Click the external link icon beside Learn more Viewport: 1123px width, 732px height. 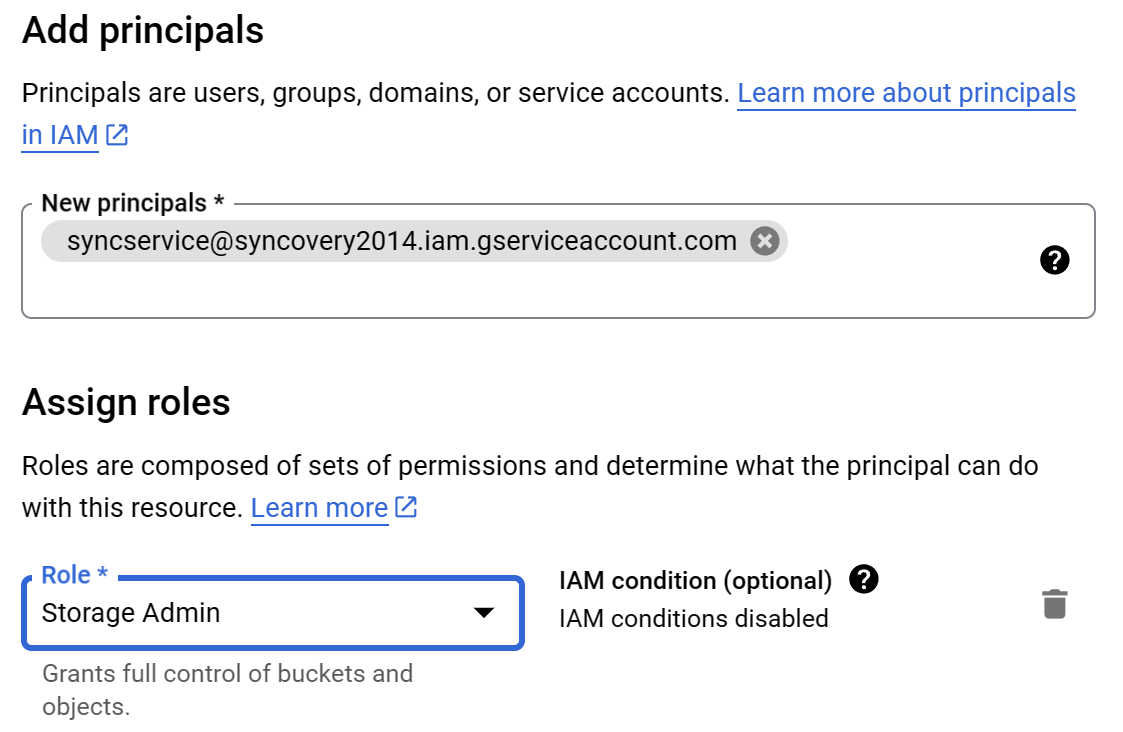[404, 507]
